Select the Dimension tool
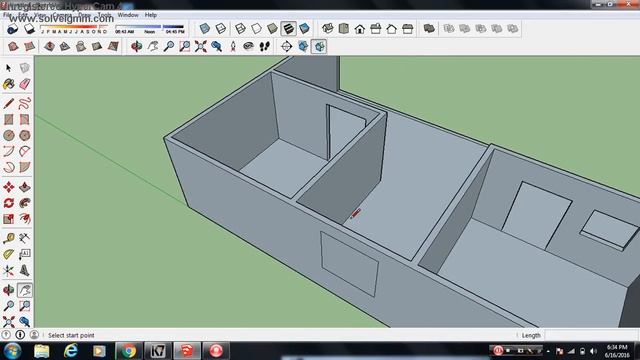Image resolution: width=640 pixels, height=360 pixels. 24,238
